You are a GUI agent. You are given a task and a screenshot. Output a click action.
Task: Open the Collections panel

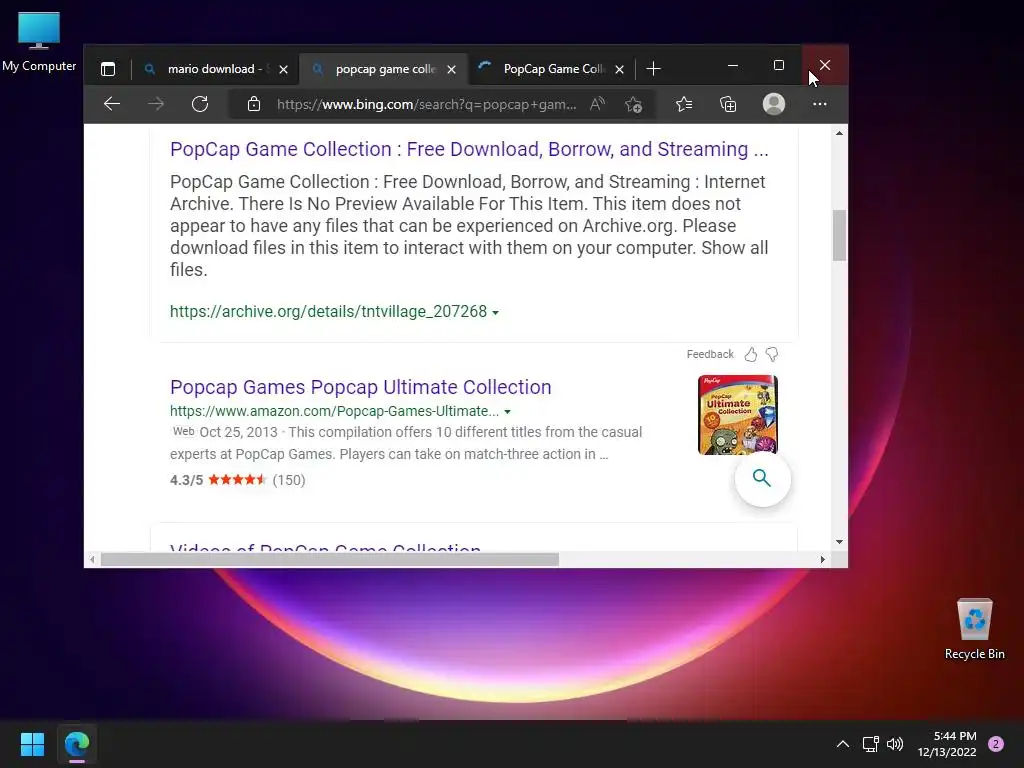tap(728, 104)
